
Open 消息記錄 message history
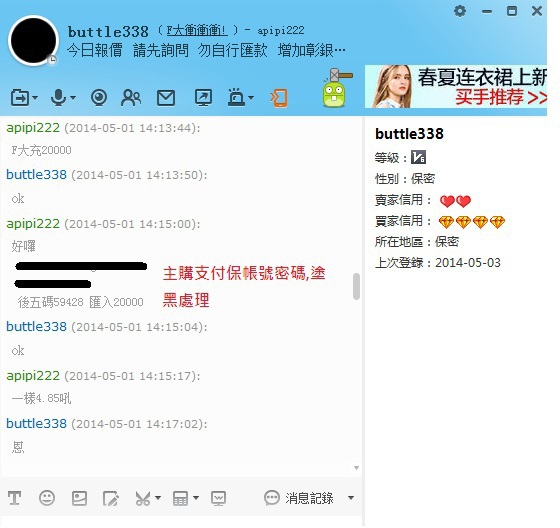(299, 498)
